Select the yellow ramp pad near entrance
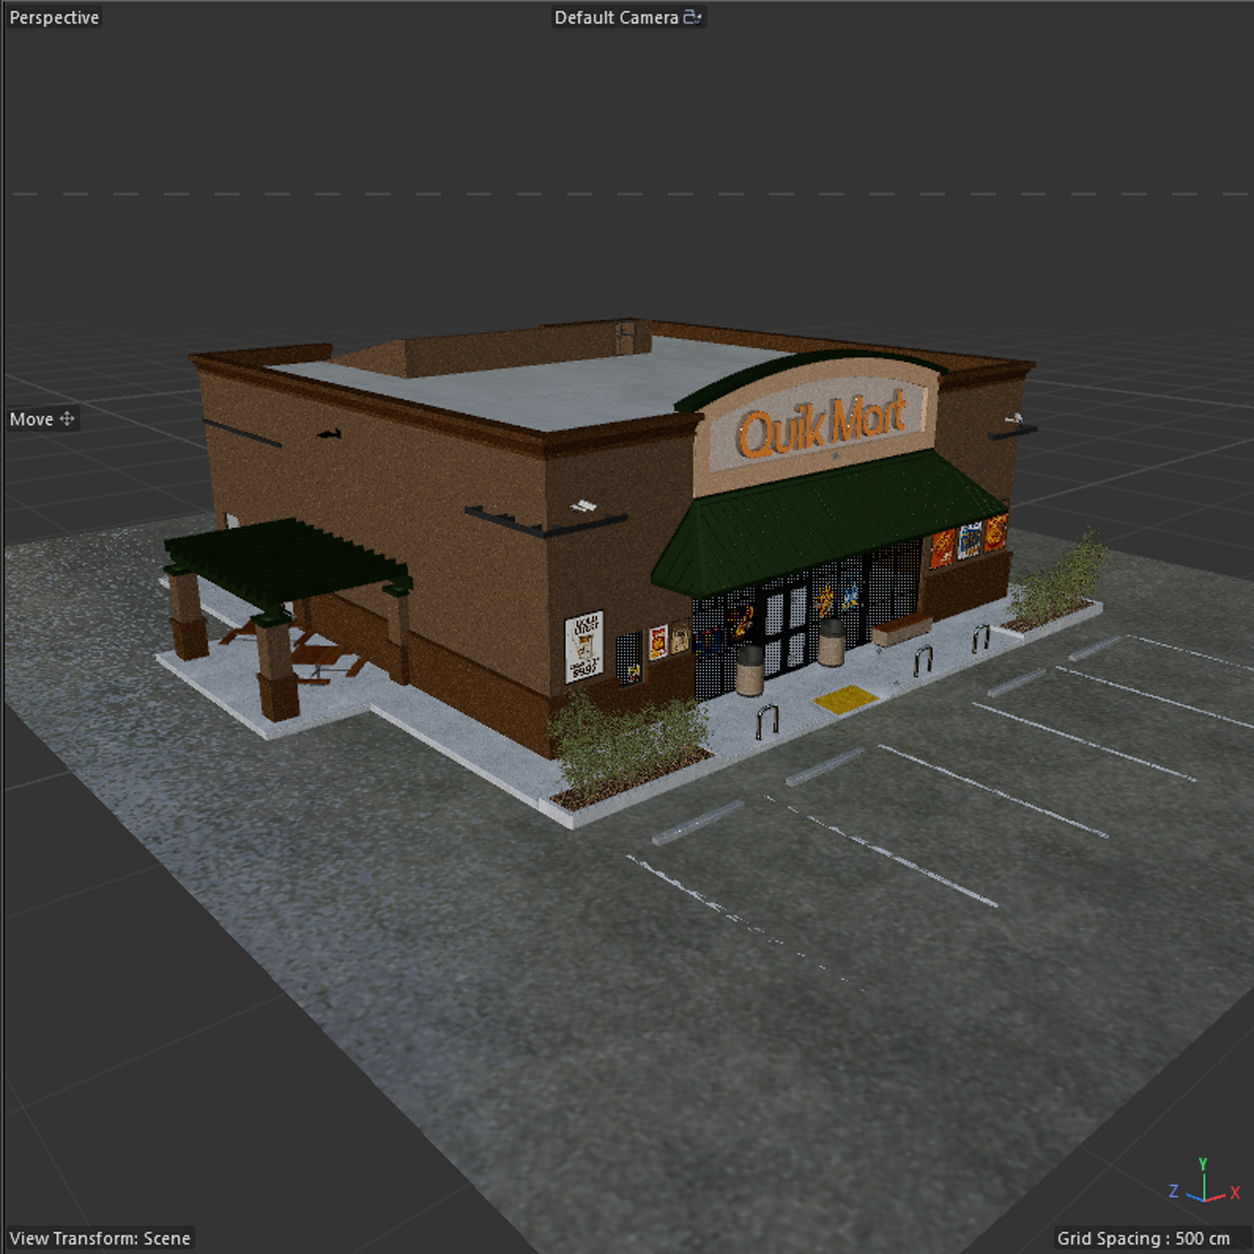Image resolution: width=1254 pixels, height=1254 pixels. point(845,698)
